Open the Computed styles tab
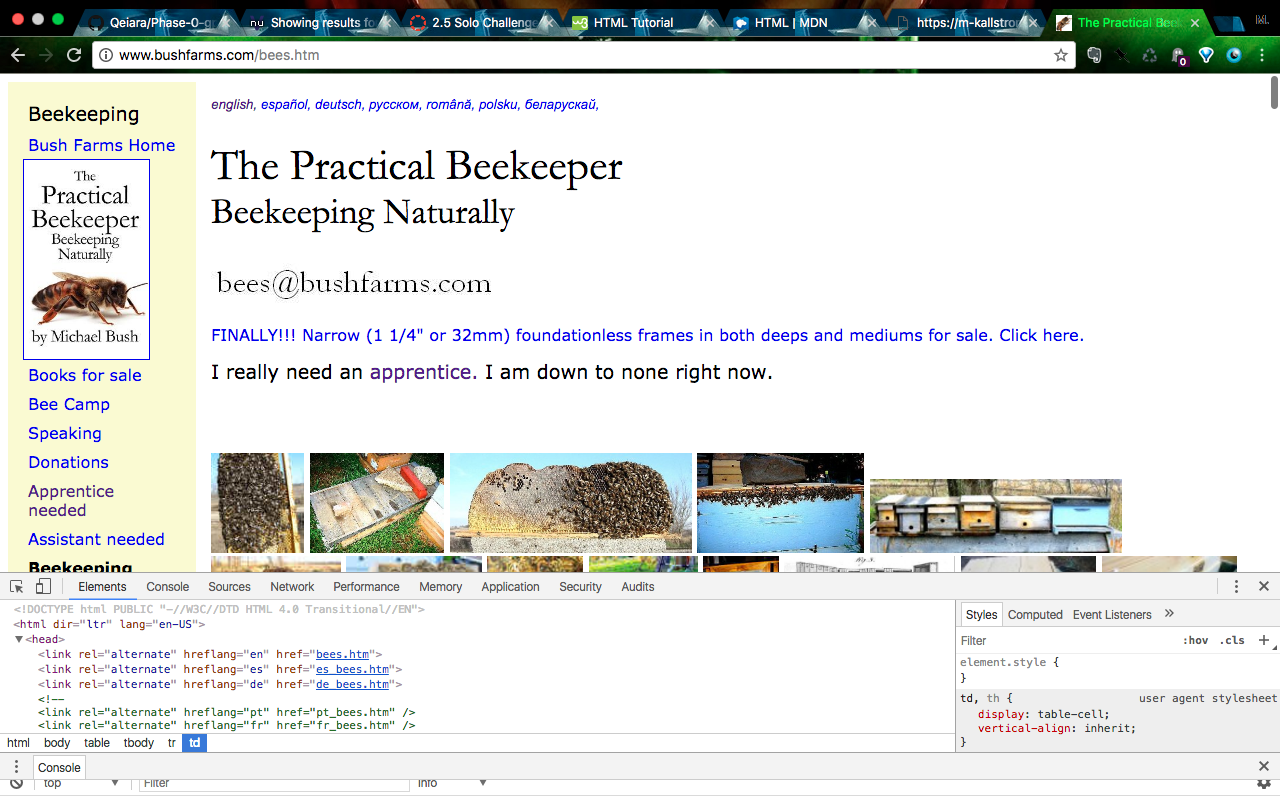 coord(1034,615)
